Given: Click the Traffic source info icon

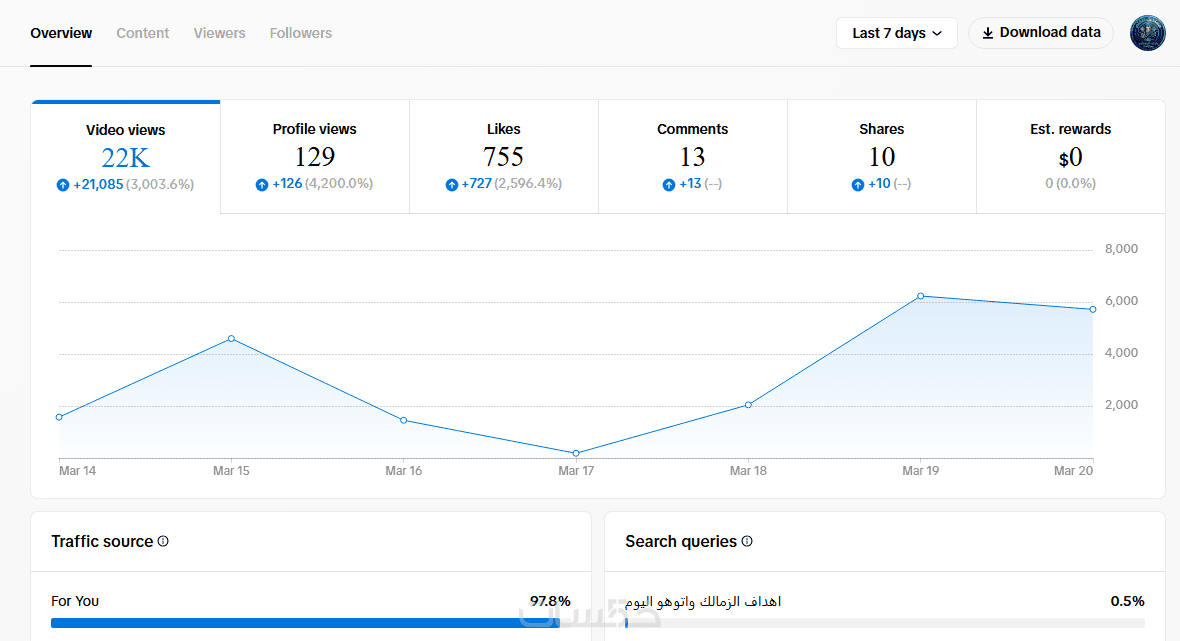Looking at the screenshot, I should [163, 541].
